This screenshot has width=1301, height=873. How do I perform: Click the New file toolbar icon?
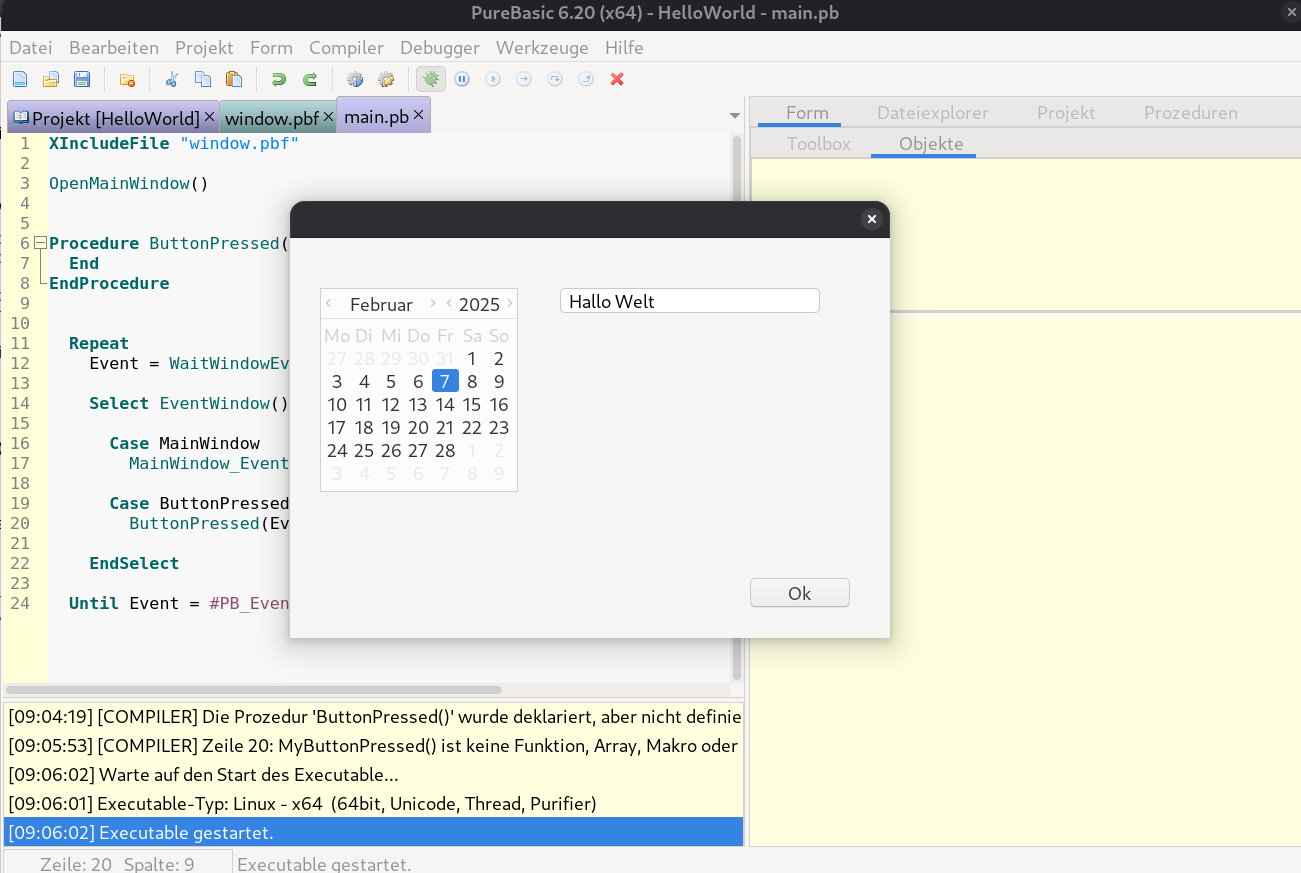[20, 79]
